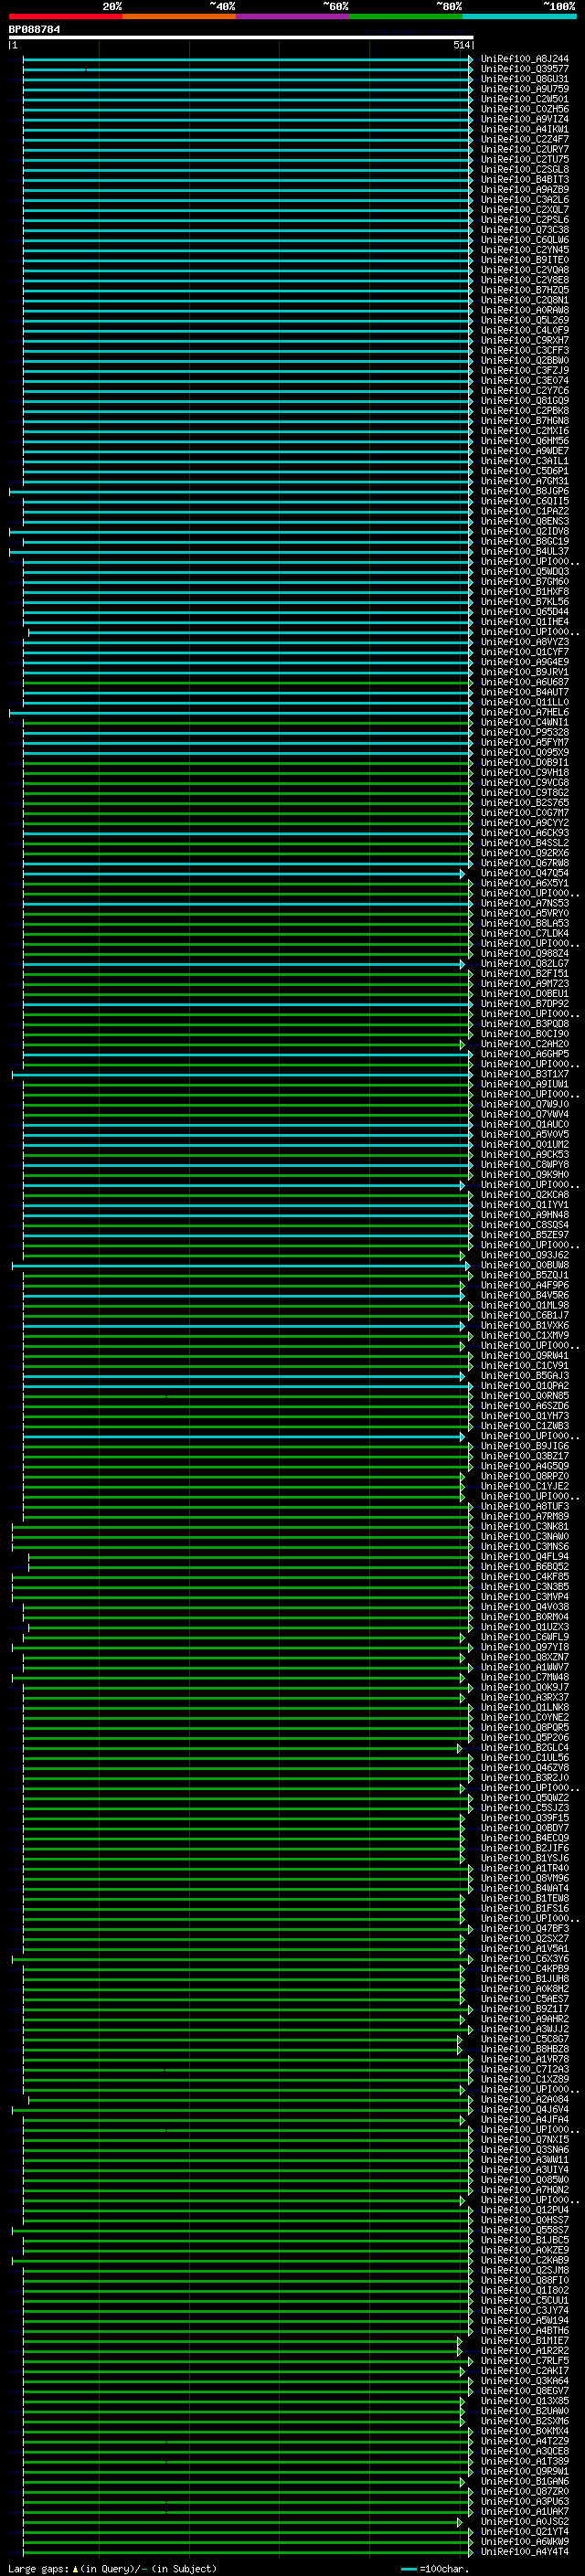Select hit UniRef100_C2TU75

click(525, 160)
